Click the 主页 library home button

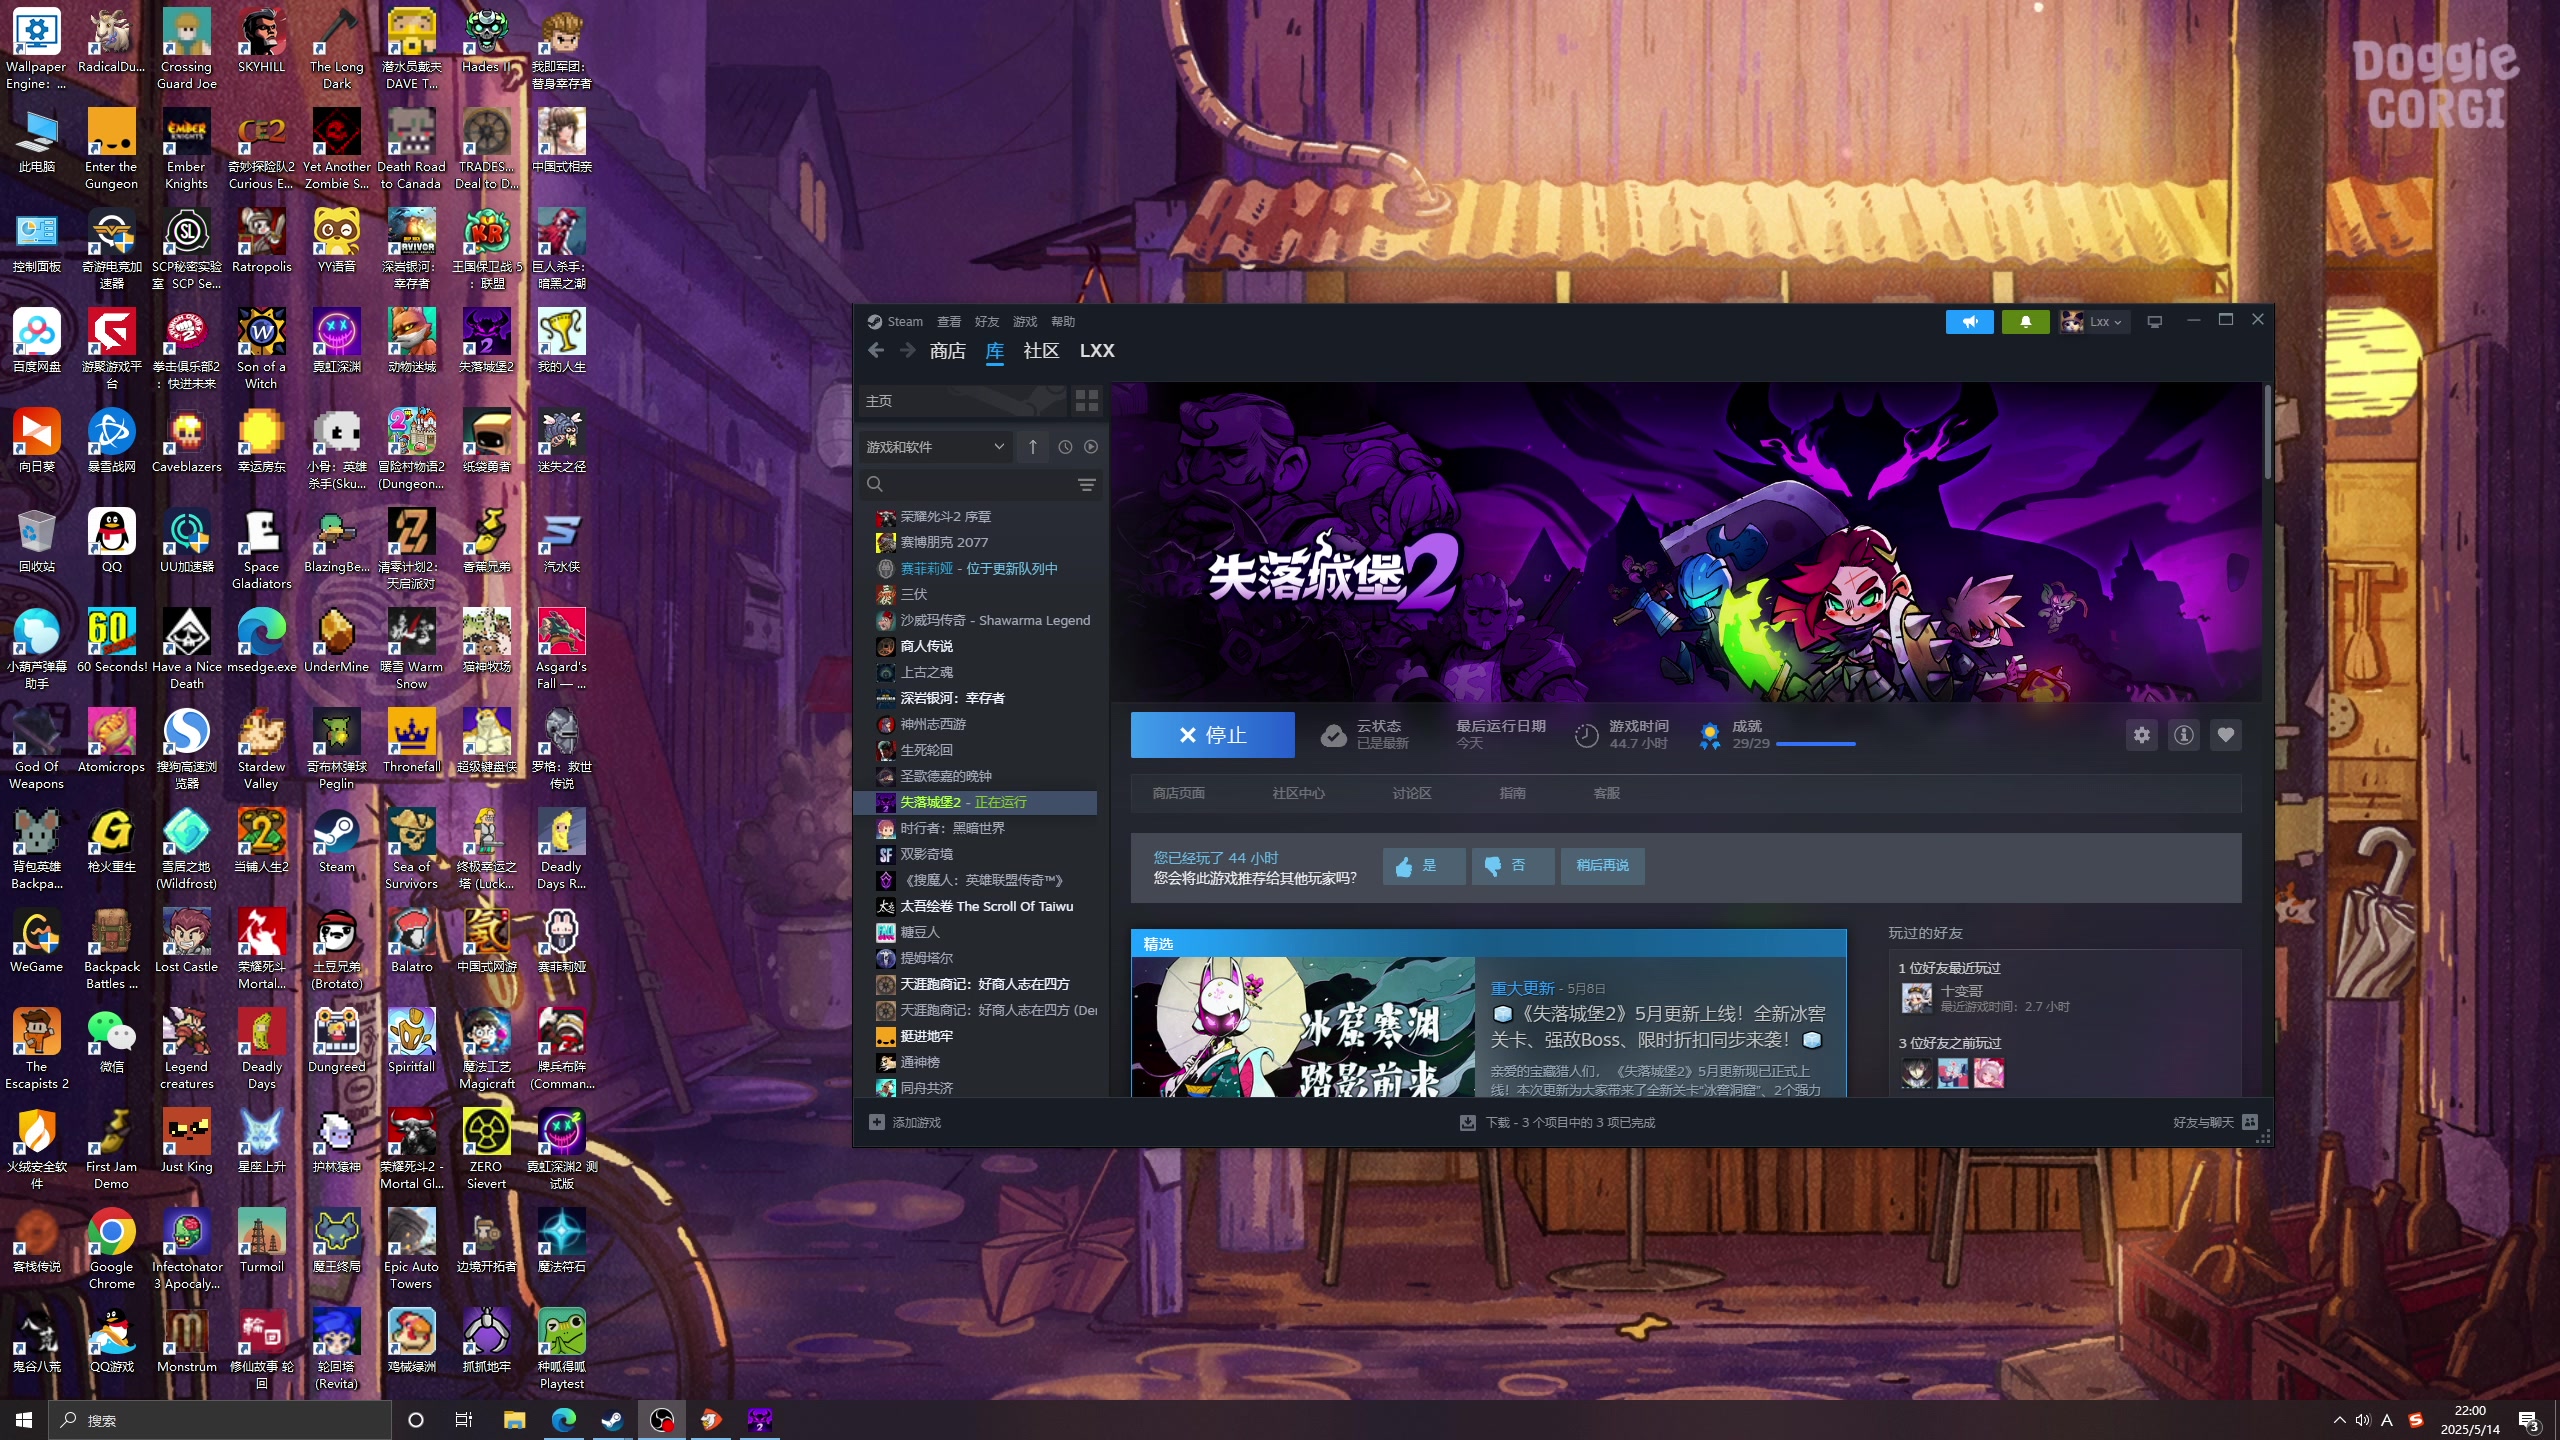click(x=962, y=401)
